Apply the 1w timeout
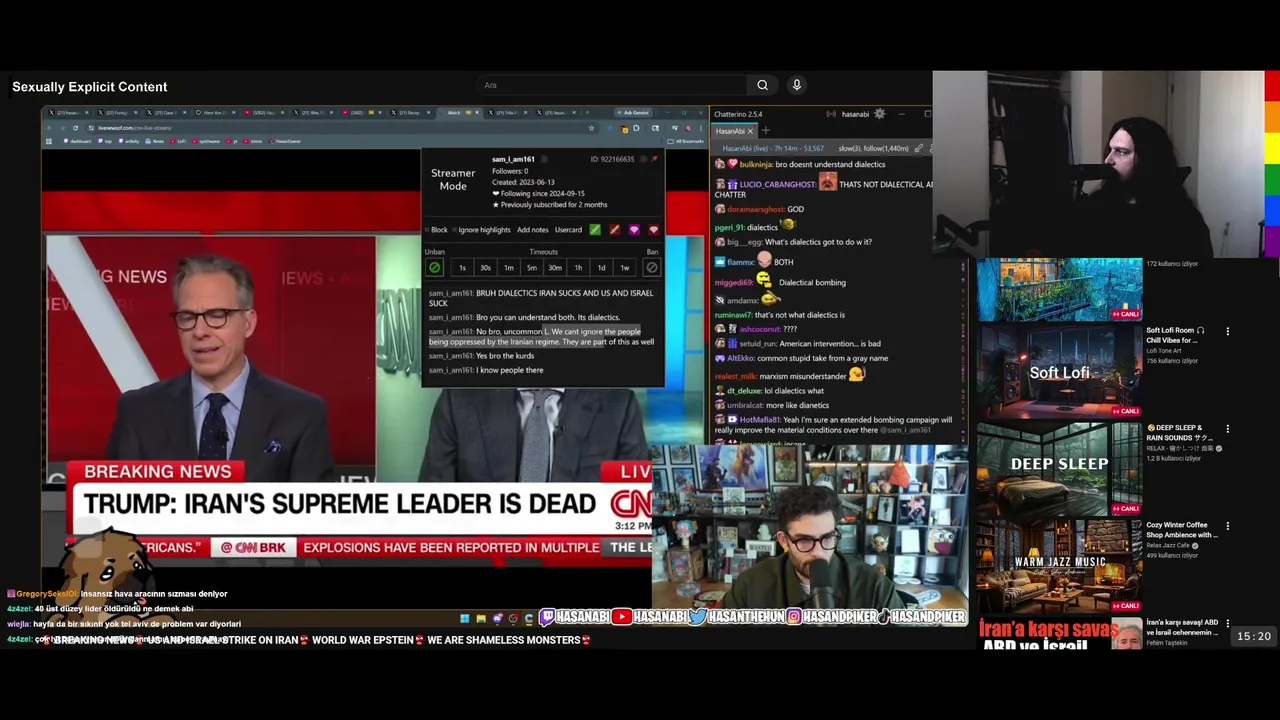 click(x=624, y=268)
